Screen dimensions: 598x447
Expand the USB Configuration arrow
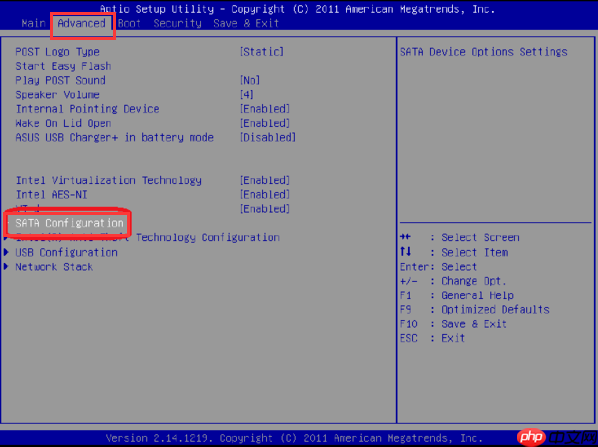coord(6,252)
